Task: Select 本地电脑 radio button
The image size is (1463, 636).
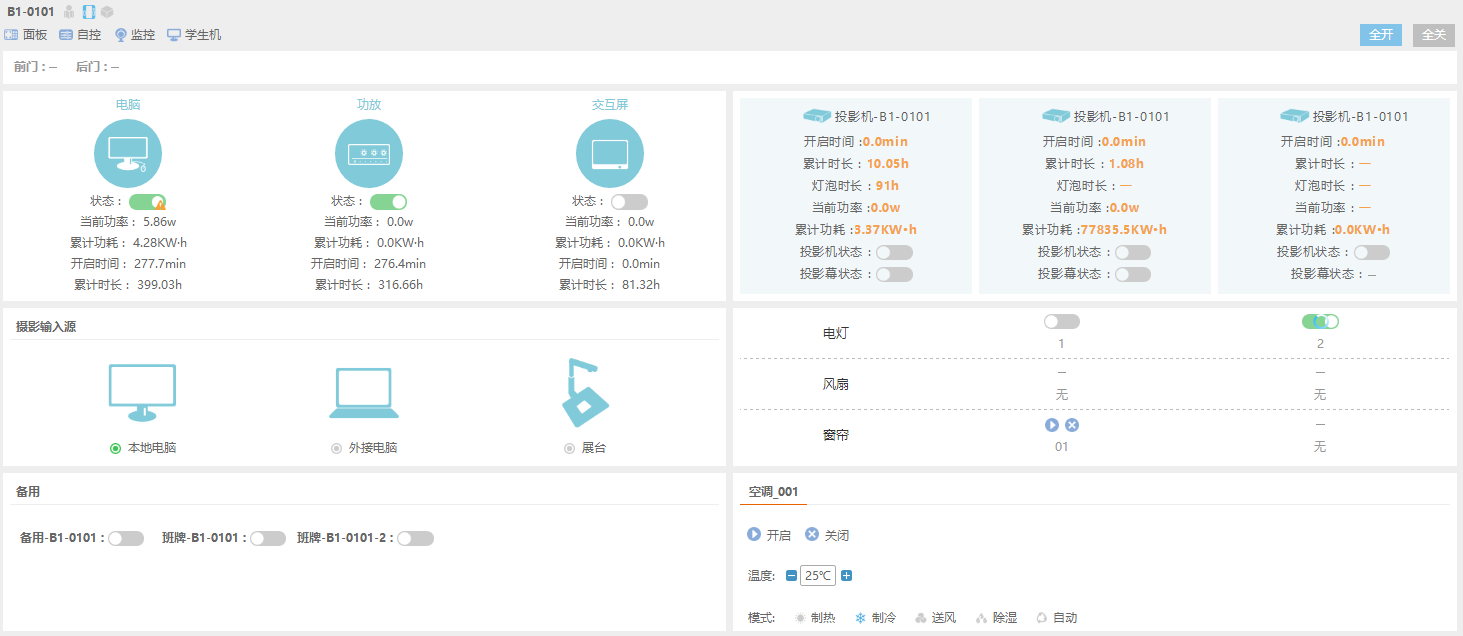Action: [115, 448]
